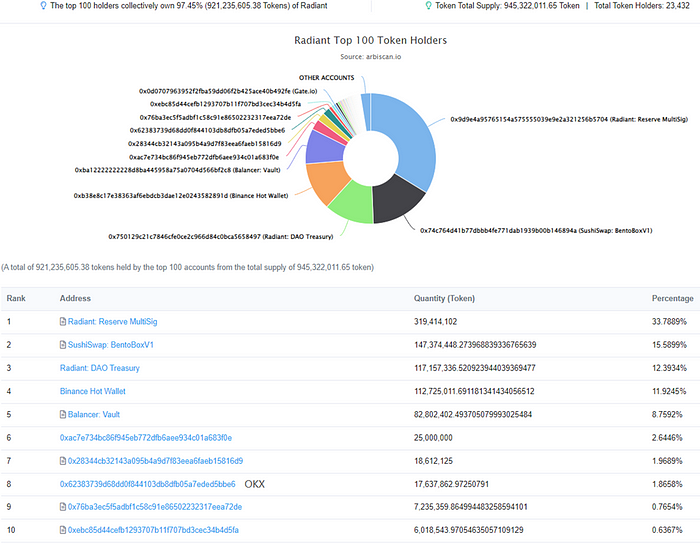The height and width of the screenshot is (543, 700).
Task: Click the dark SushiSwap BentoBoxV1 pie slice
Action: pyautogui.click(x=395, y=199)
